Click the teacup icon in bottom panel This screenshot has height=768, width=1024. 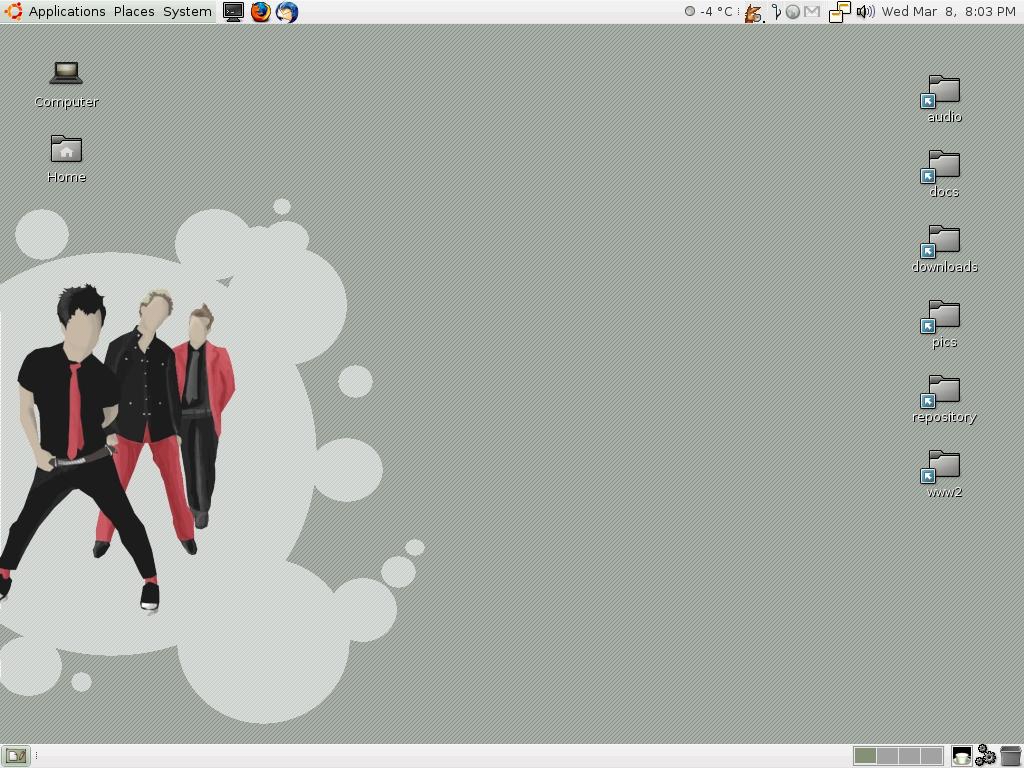coord(961,756)
